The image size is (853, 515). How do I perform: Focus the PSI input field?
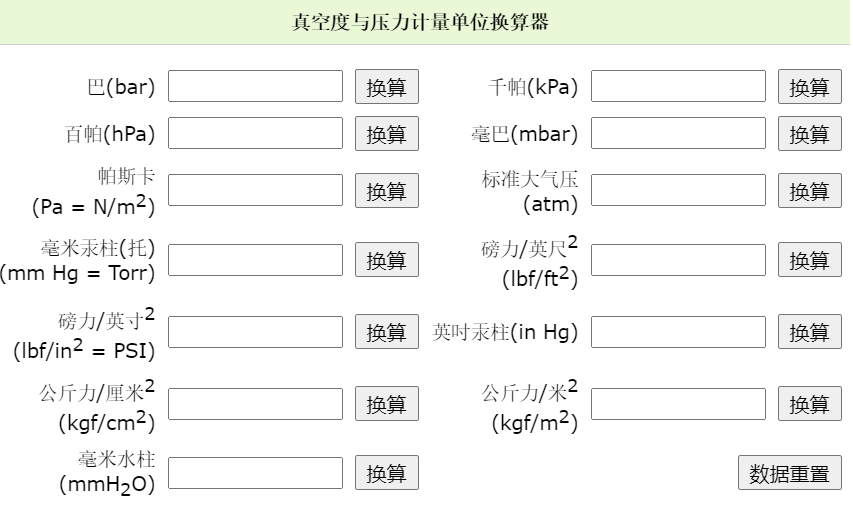click(255, 332)
